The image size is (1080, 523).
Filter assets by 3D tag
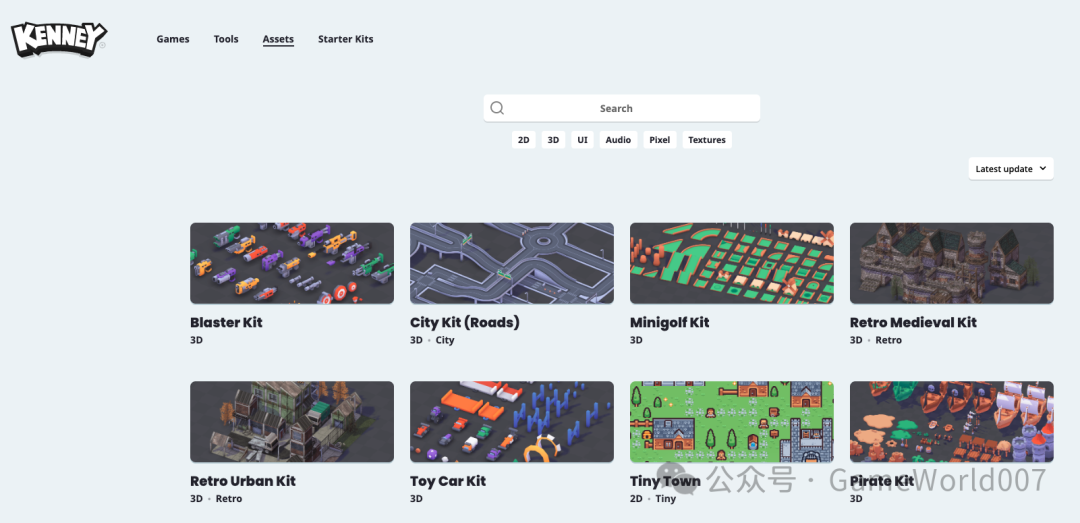[553, 140]
